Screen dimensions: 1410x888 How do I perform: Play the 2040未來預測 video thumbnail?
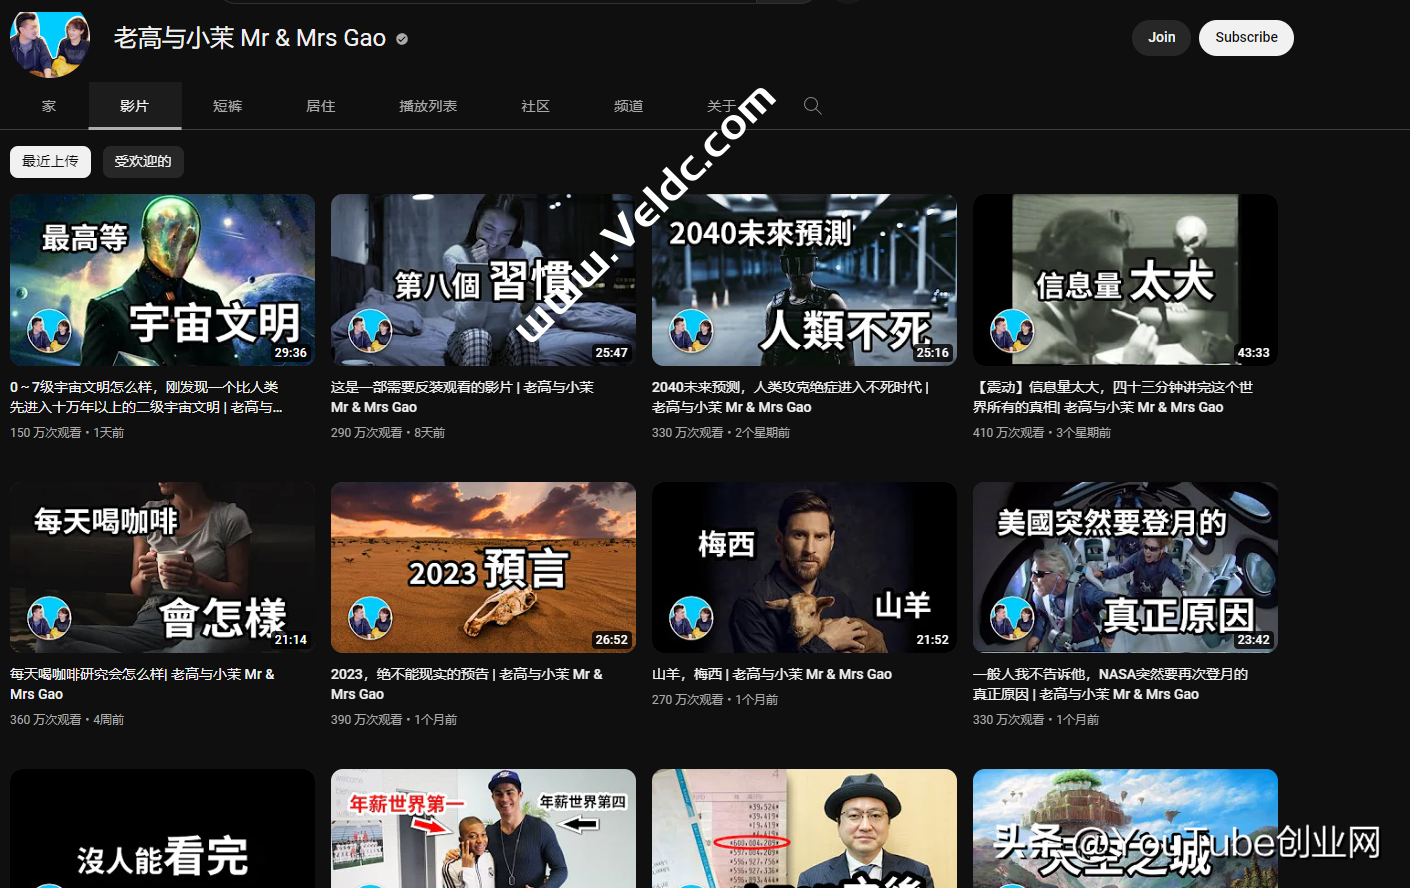(x=804, y=279)
